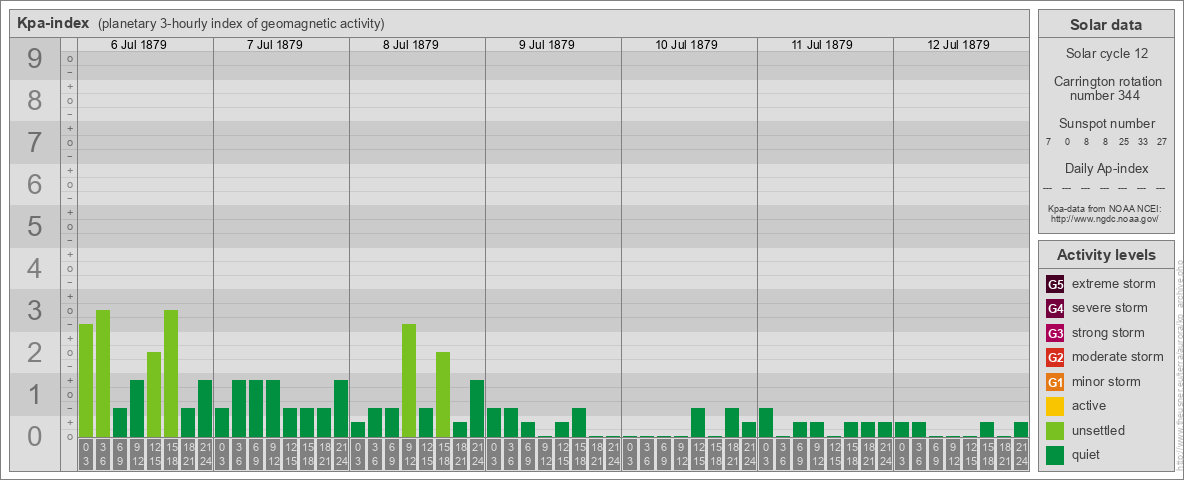Click the 9-12 time label under 8 Jul
1184x480 pixels.
pyautogui.click(x=409, y=454)
